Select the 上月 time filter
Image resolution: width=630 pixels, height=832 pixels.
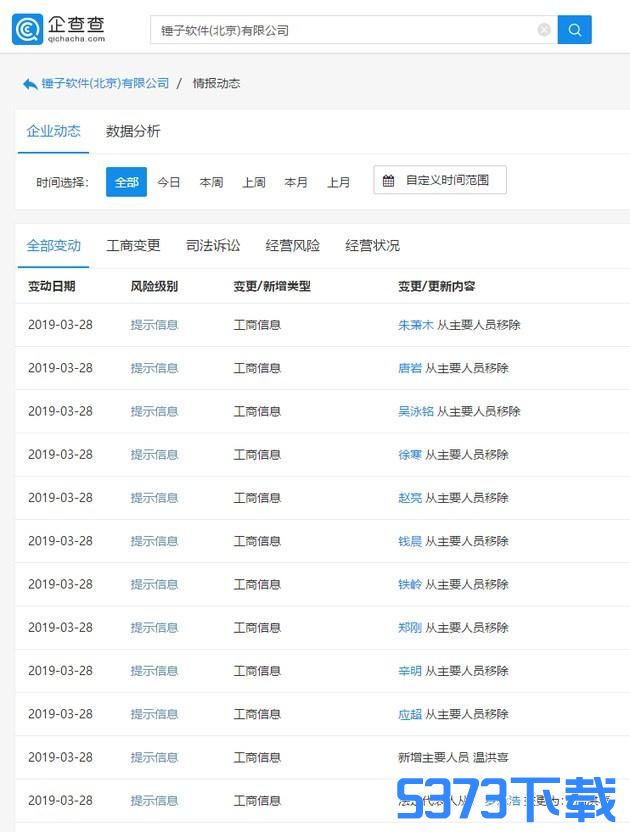pyautogui.click(x=339, y=183)
